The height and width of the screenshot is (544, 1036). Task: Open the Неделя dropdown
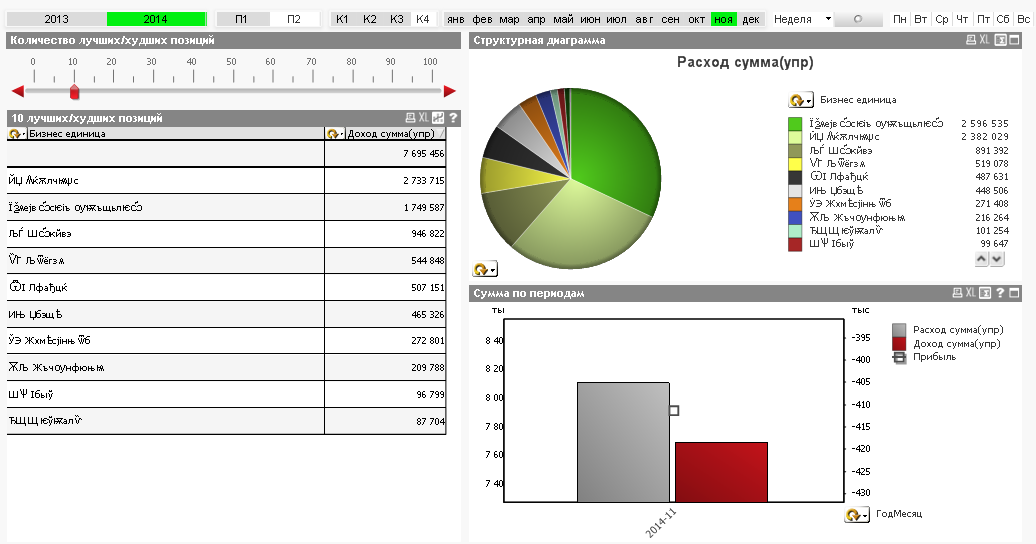828,19
